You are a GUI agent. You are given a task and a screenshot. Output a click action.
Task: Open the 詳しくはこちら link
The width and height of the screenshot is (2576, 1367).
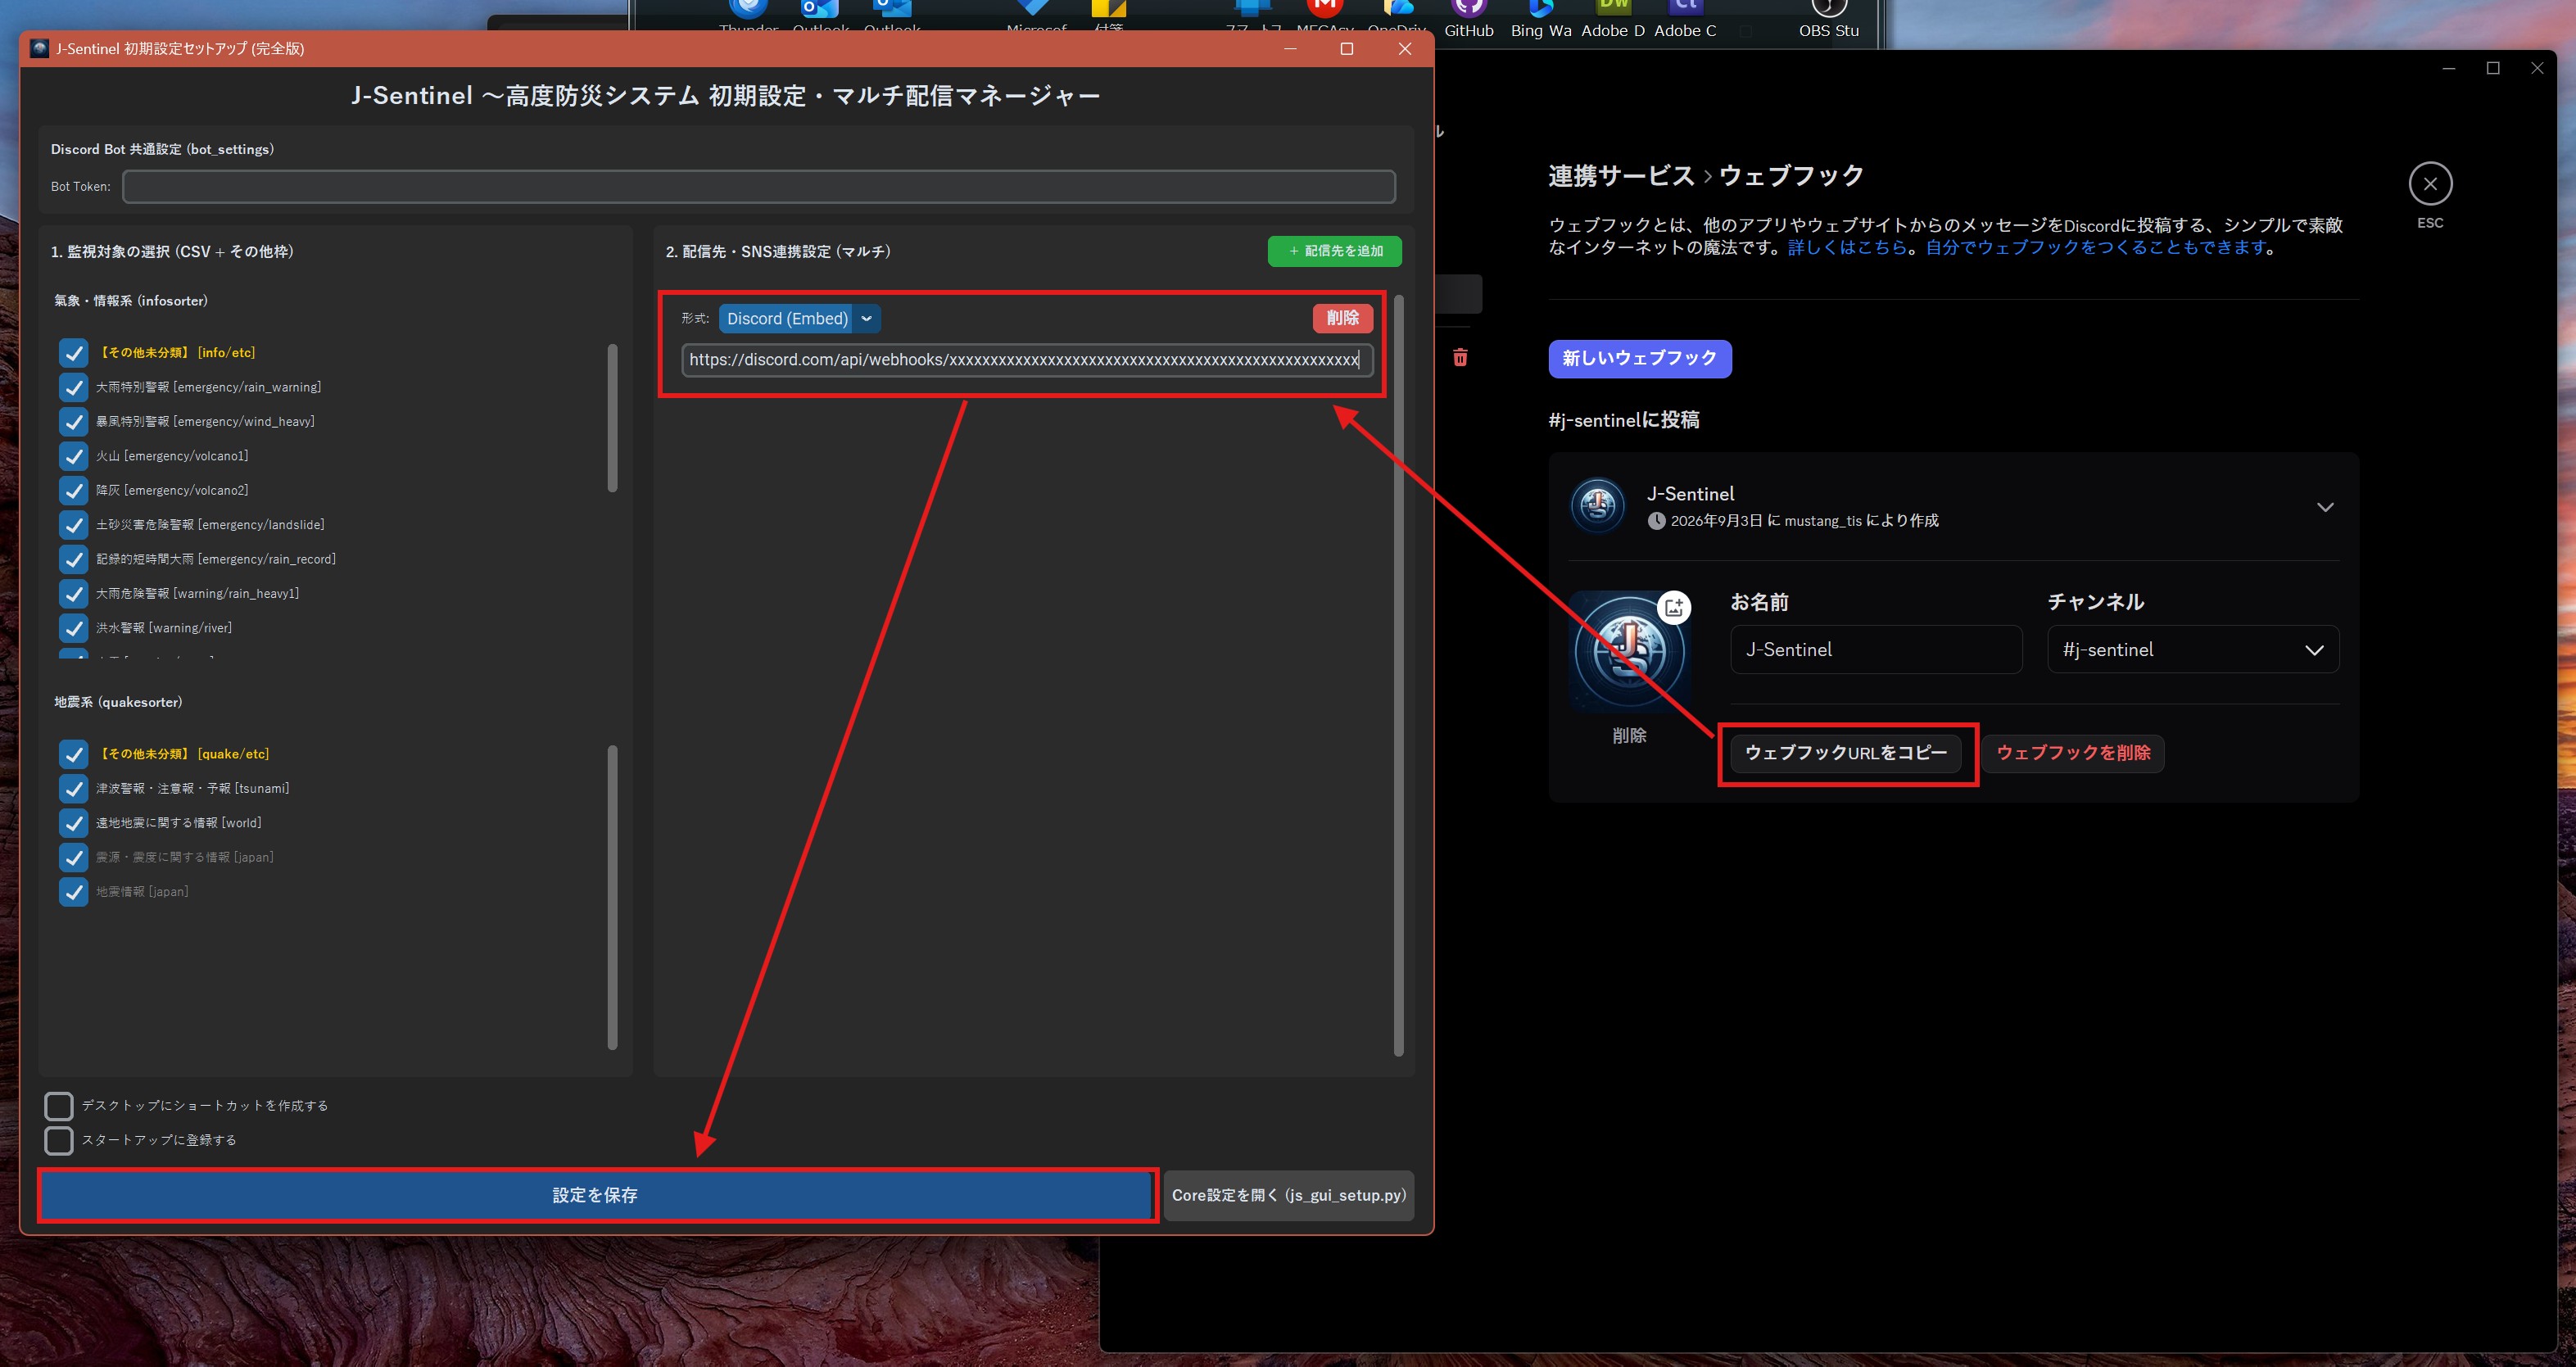pos(1847,248)
